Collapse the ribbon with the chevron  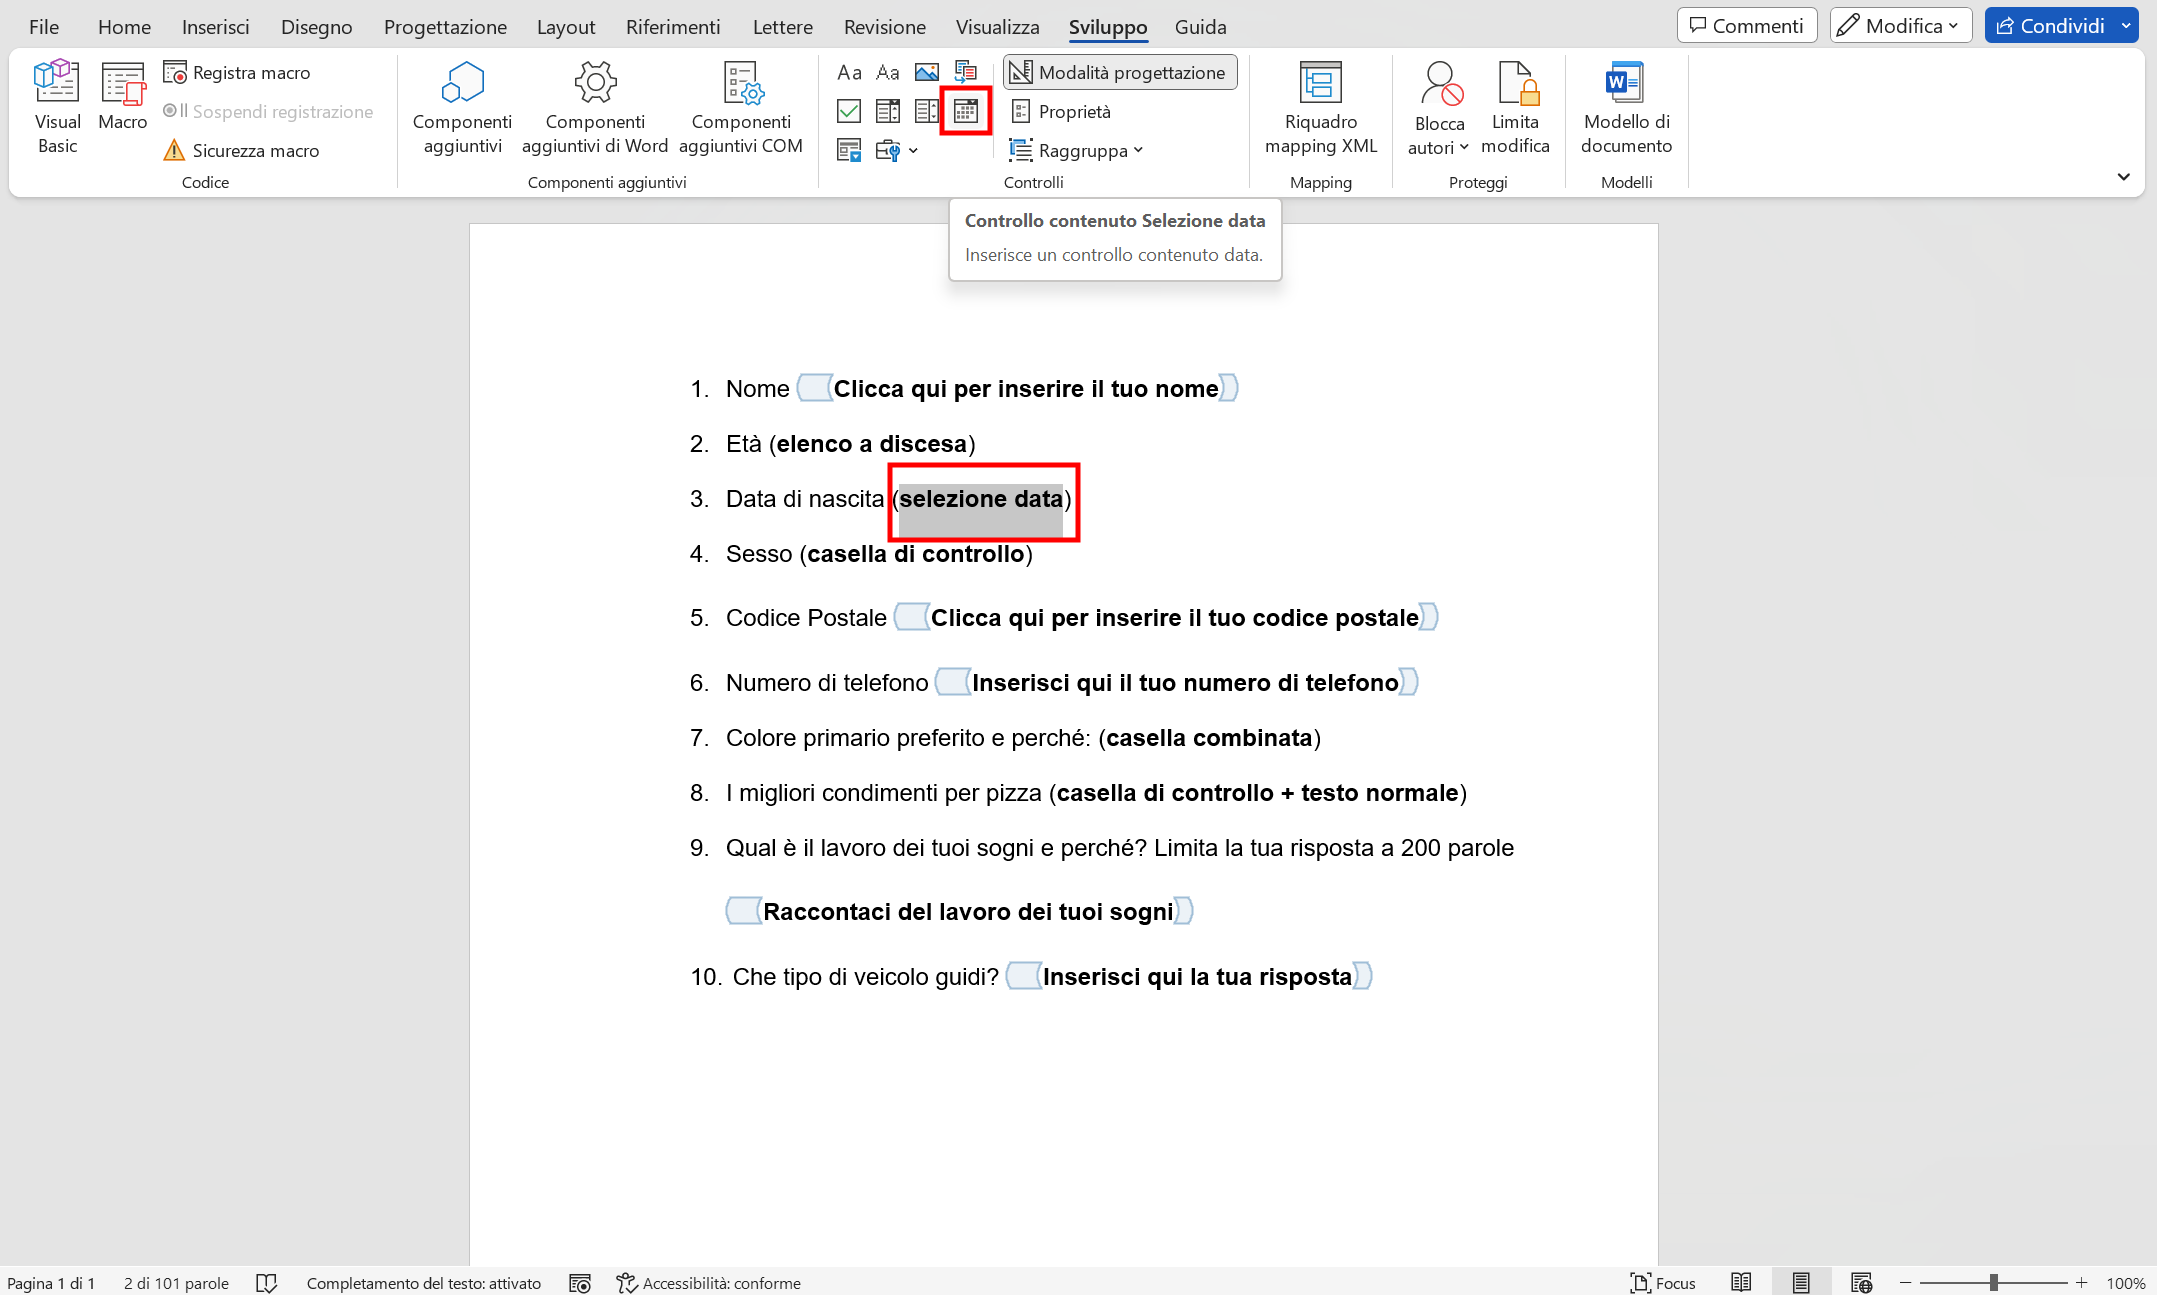tap(2124, 177)
